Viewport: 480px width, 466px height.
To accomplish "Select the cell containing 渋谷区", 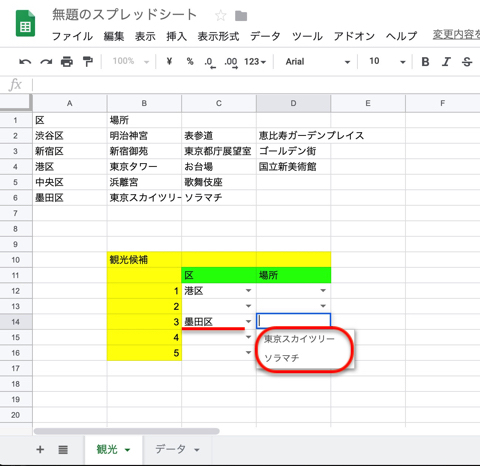I will (70, 136).
